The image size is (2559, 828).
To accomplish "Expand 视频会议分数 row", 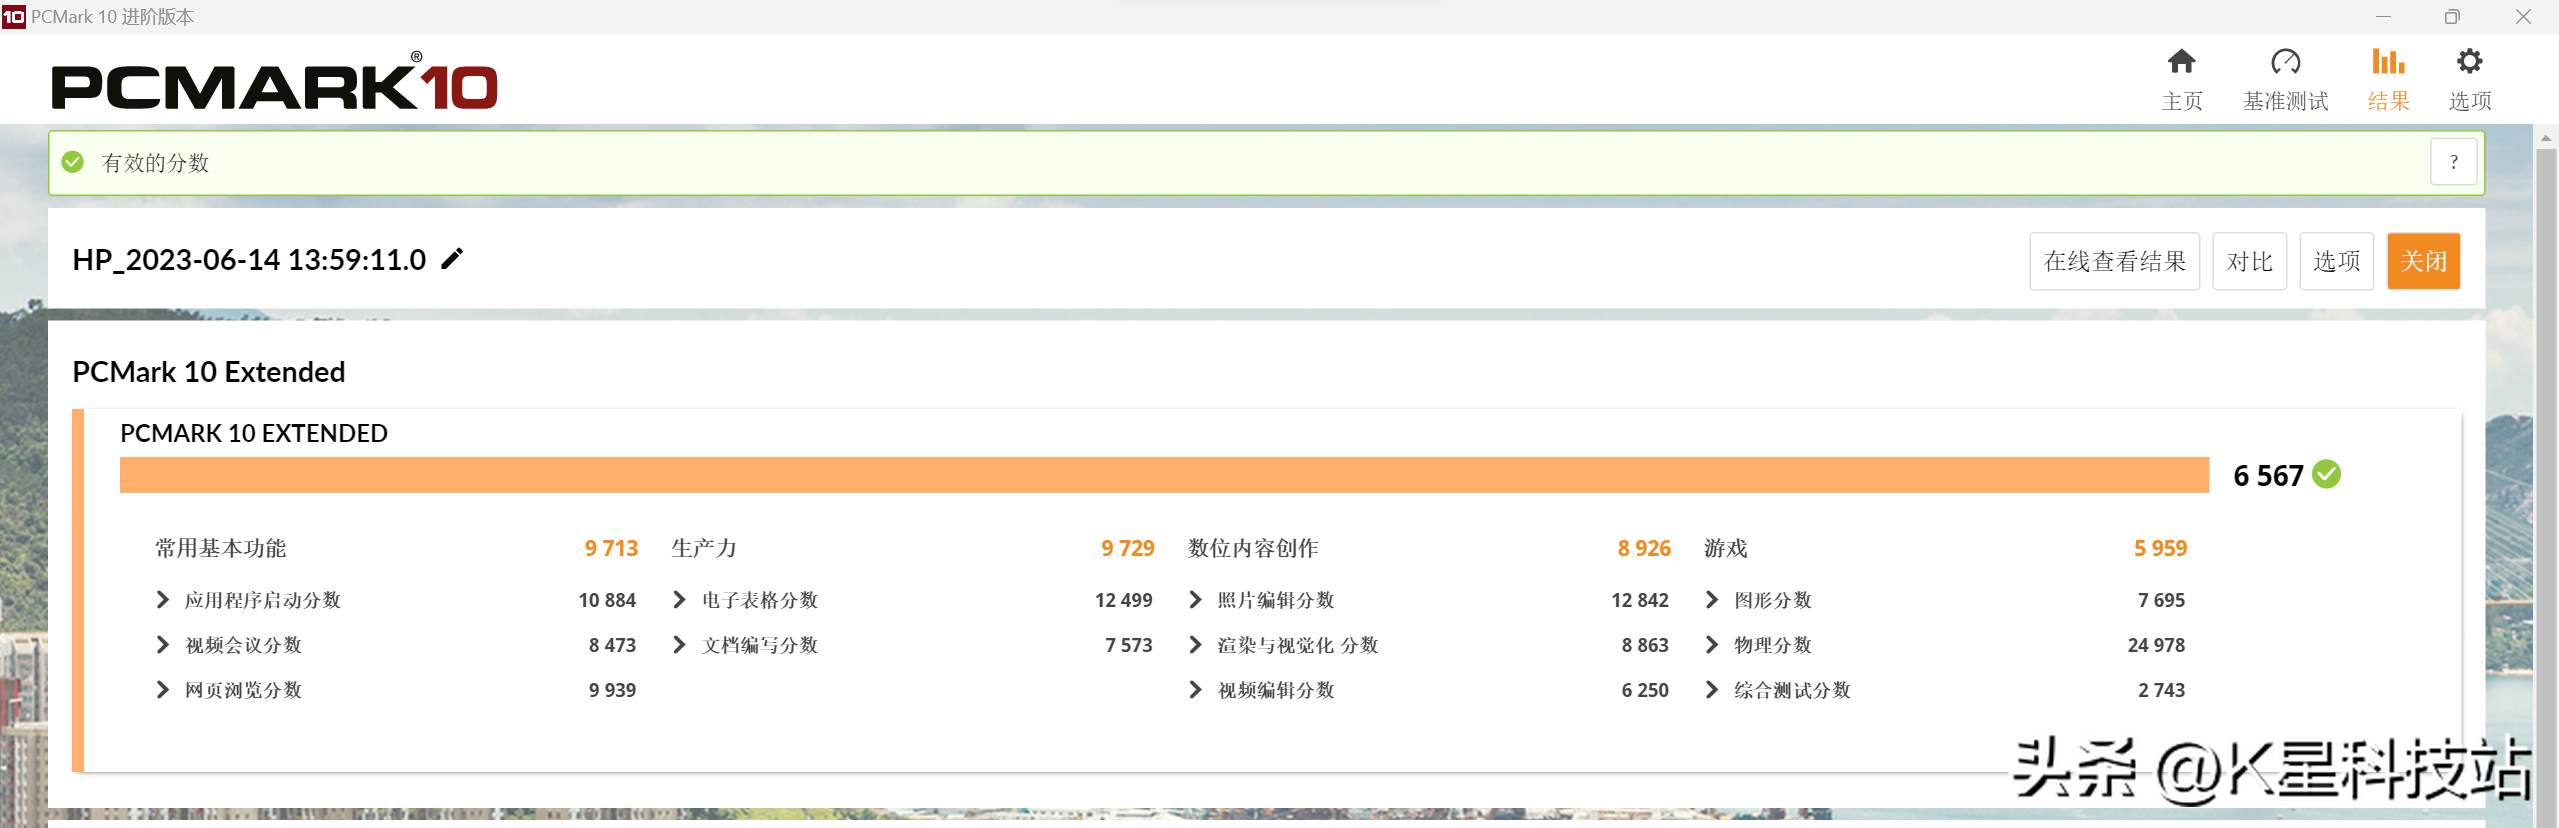I will (163, 645).
